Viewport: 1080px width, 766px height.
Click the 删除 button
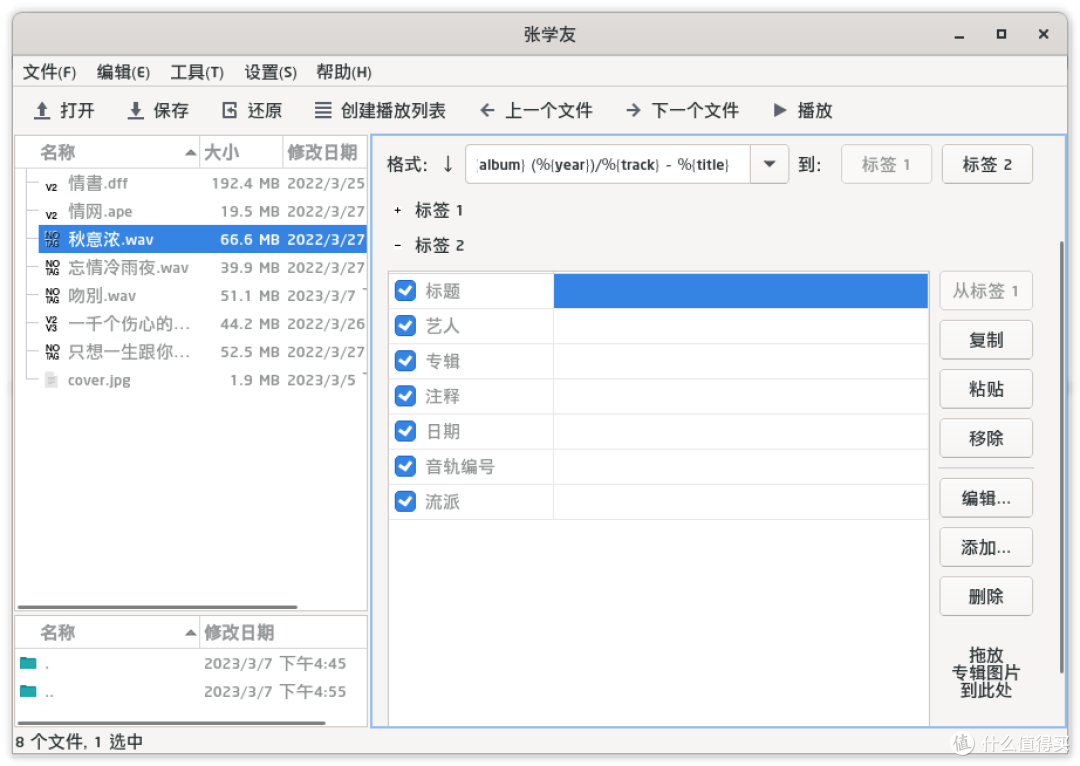click(x=986, y=596)
